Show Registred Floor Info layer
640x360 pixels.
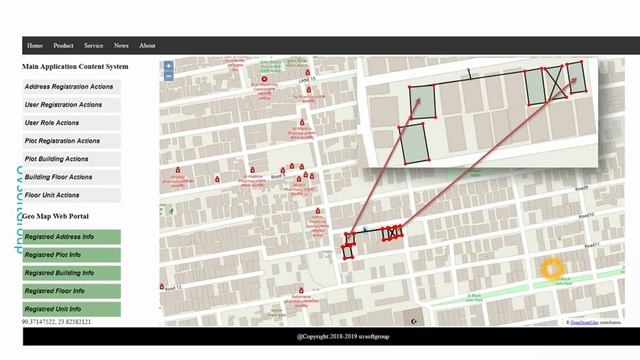click(x=71, y=291)
